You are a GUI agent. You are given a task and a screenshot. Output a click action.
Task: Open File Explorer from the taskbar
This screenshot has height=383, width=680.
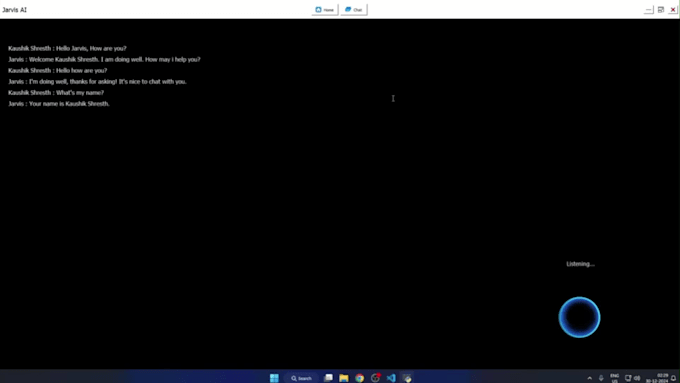tap(344, 378)
